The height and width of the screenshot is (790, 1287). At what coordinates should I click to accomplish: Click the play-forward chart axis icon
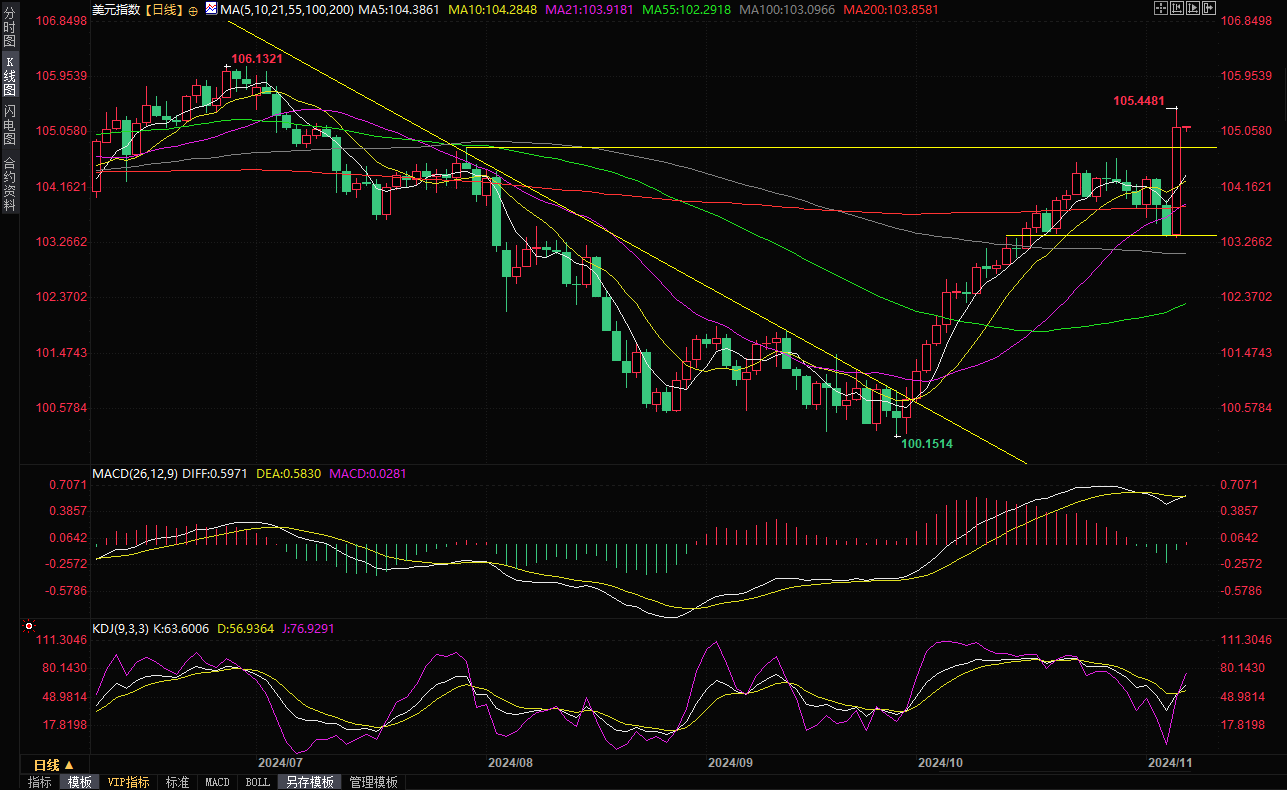coord(1193,8)
